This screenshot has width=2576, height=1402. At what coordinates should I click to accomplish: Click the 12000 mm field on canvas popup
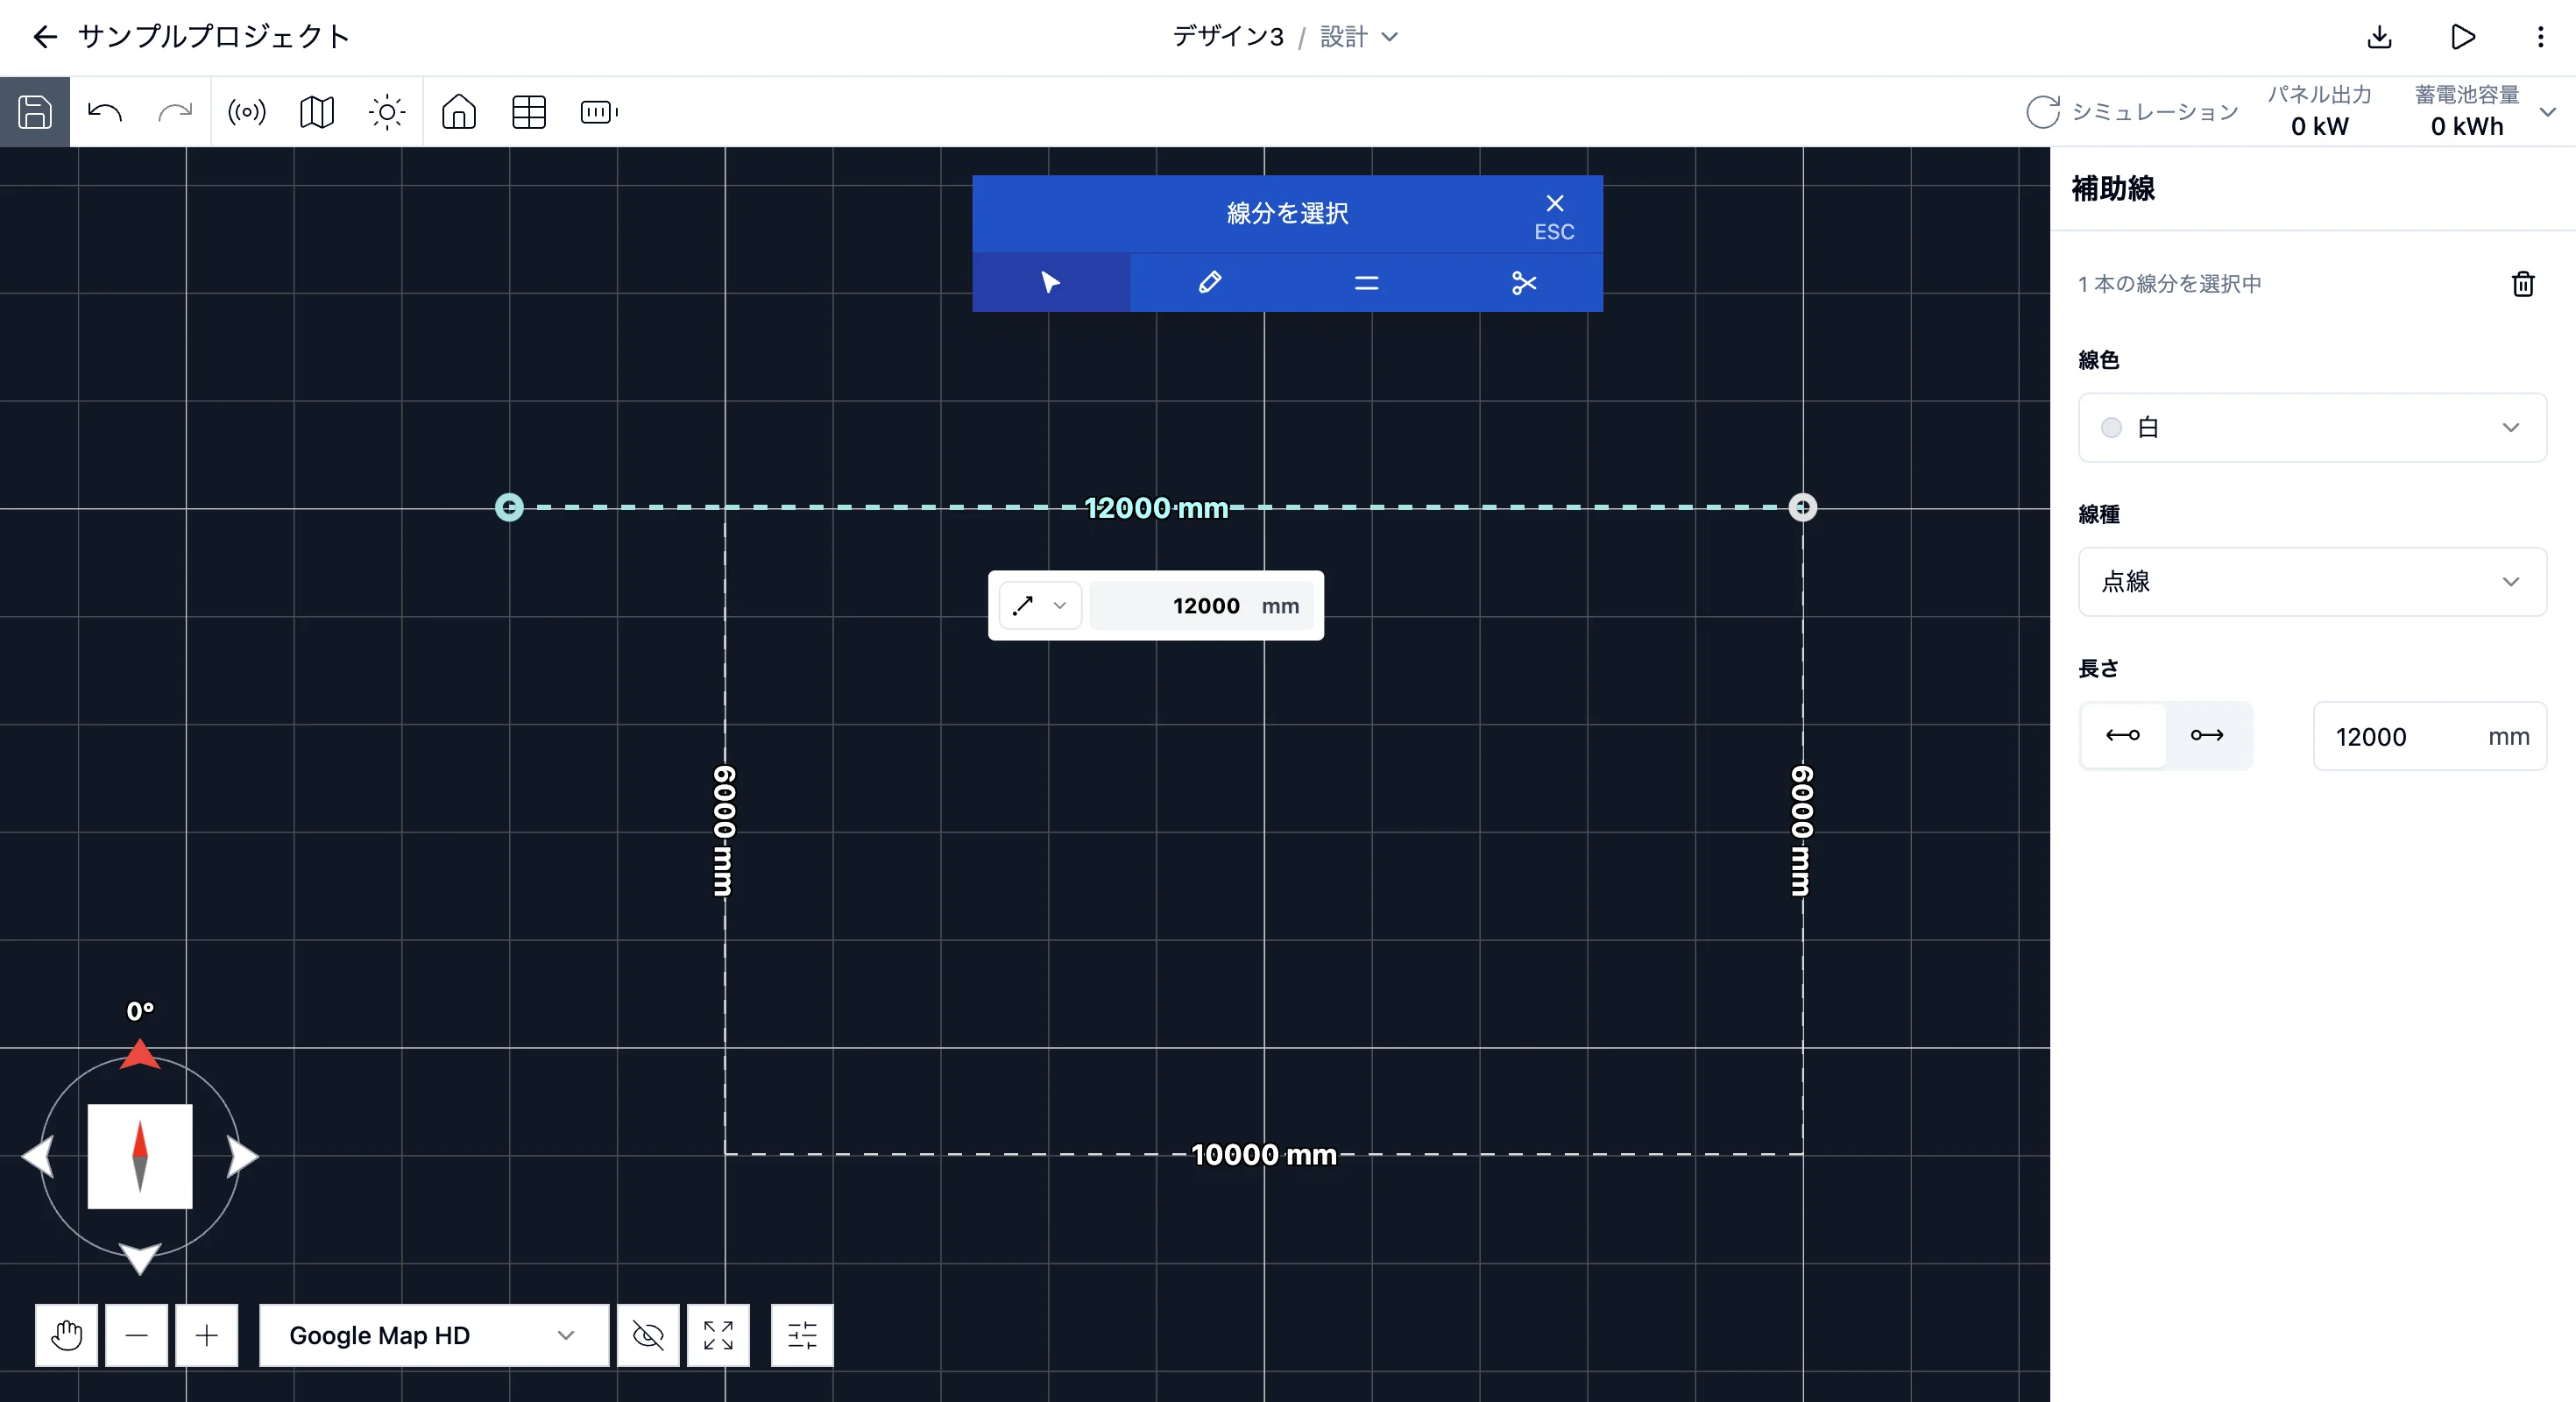coord(1201,605)
